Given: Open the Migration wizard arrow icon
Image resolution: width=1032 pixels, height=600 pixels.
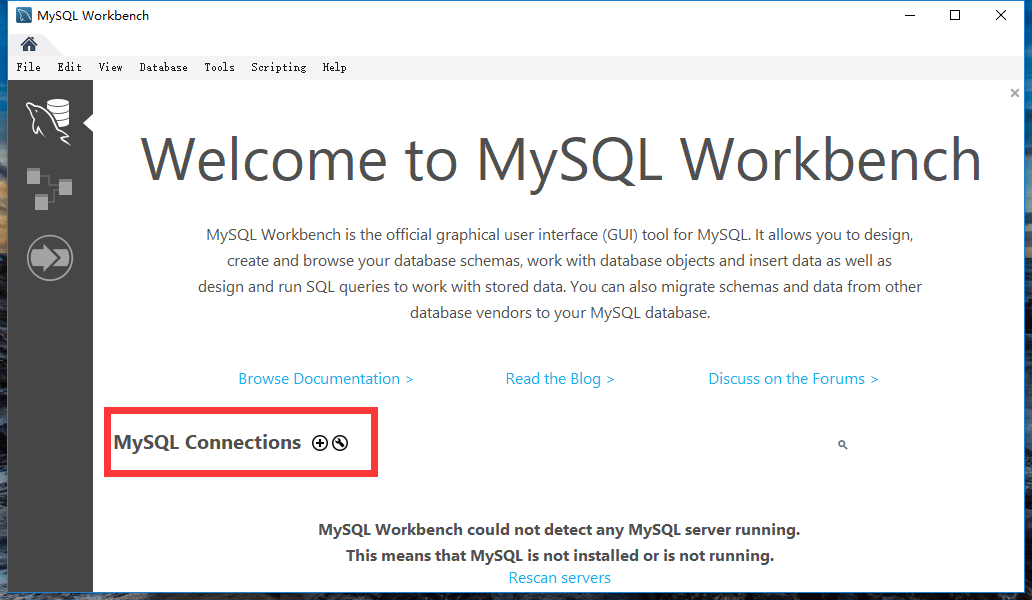Looking at the screenshot, I should click(x=50, y=258).
